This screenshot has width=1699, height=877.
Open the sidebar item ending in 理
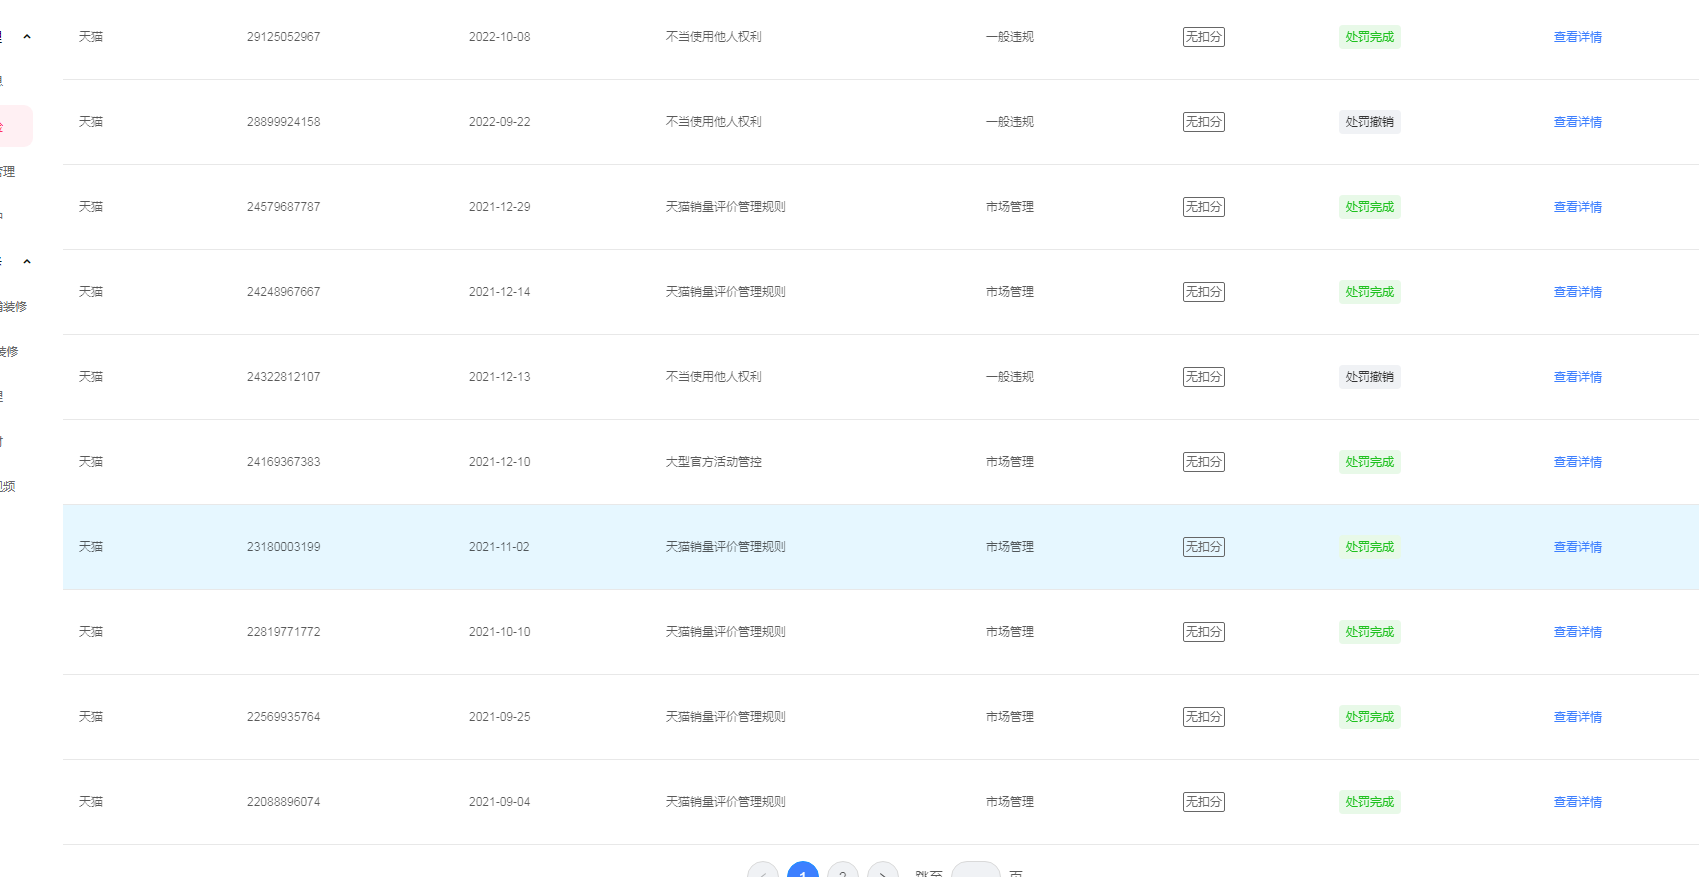(8, 172)
